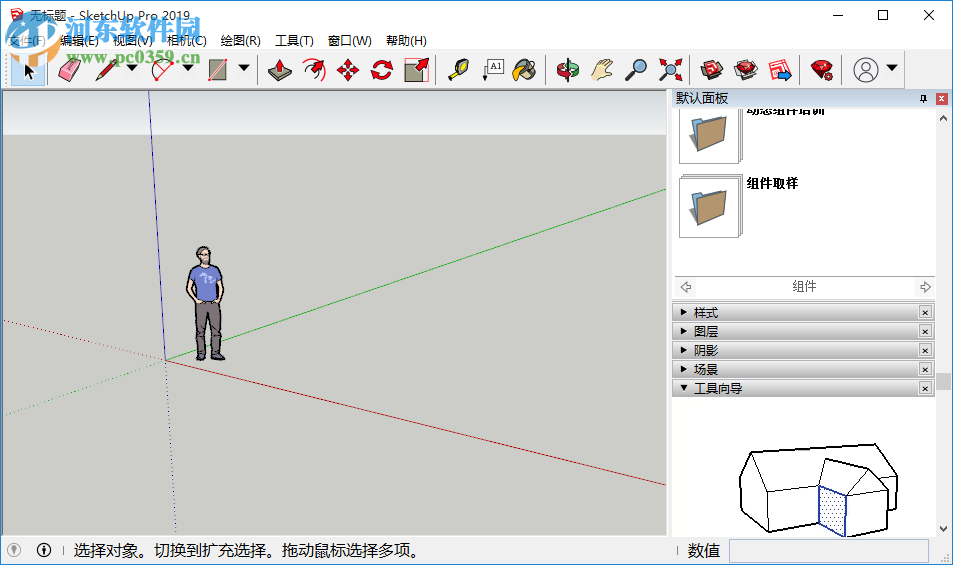Go forward with components right arrow
953x565 pixels.
(x=925, y=287)
